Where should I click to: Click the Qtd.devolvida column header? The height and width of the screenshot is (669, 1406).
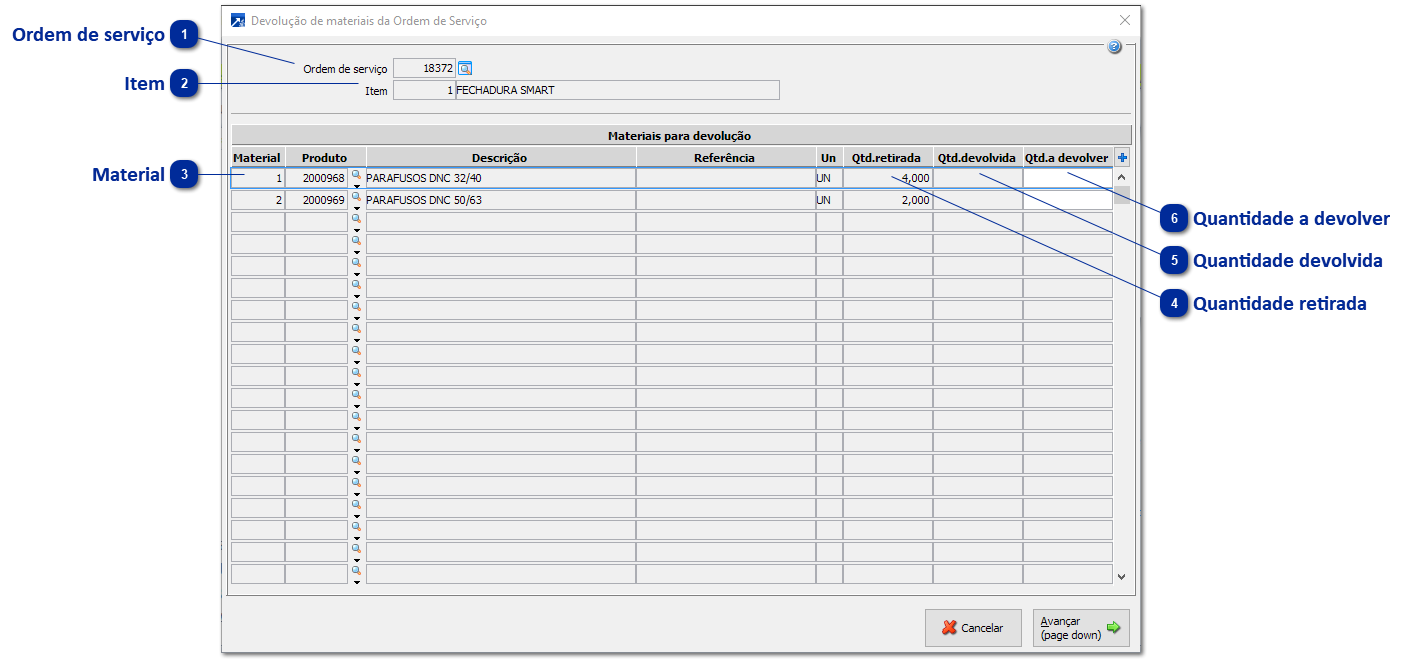click(977, 158)
